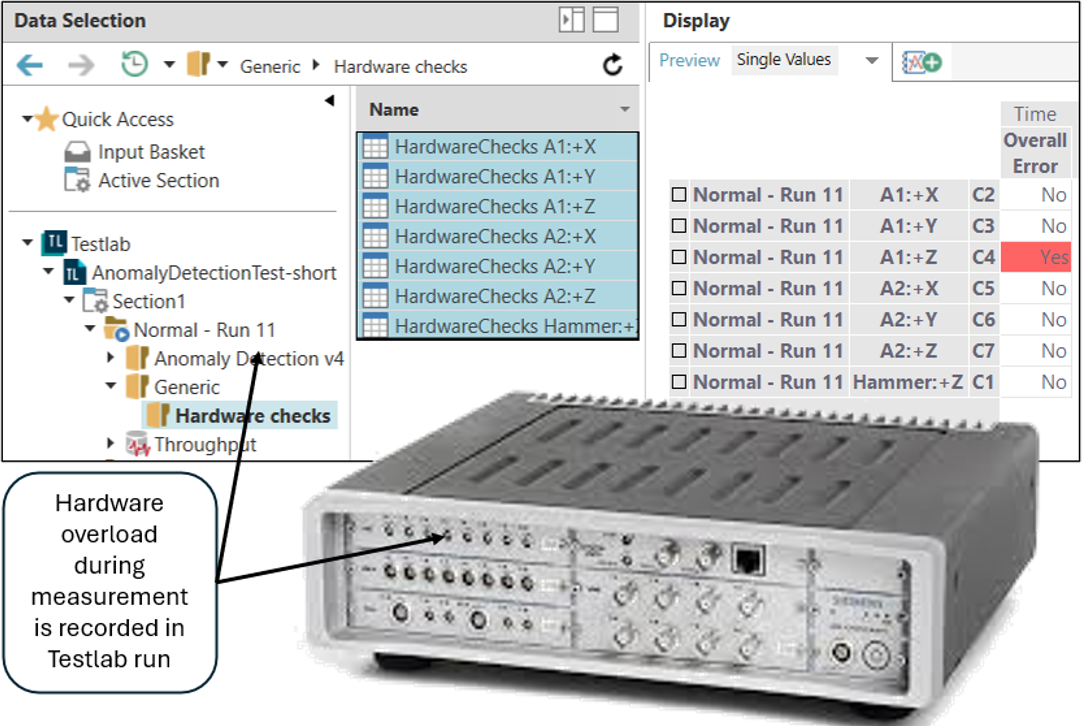Viewport: 1084px width, 726px height.
Task: Click the add display chart icon
Action: [922, 62]
